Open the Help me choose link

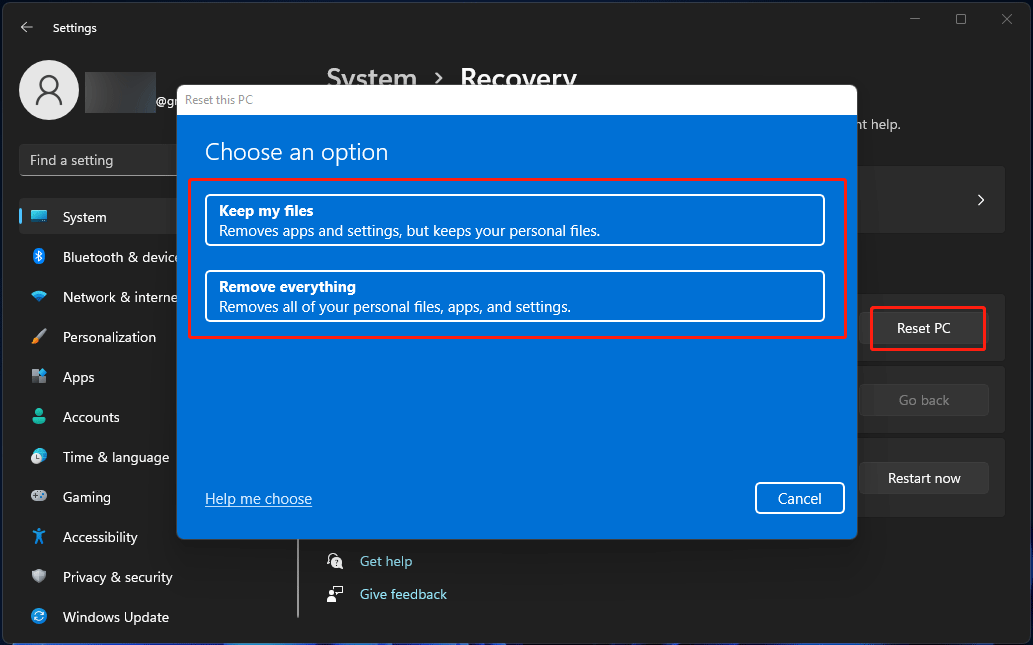click(258, 498)
